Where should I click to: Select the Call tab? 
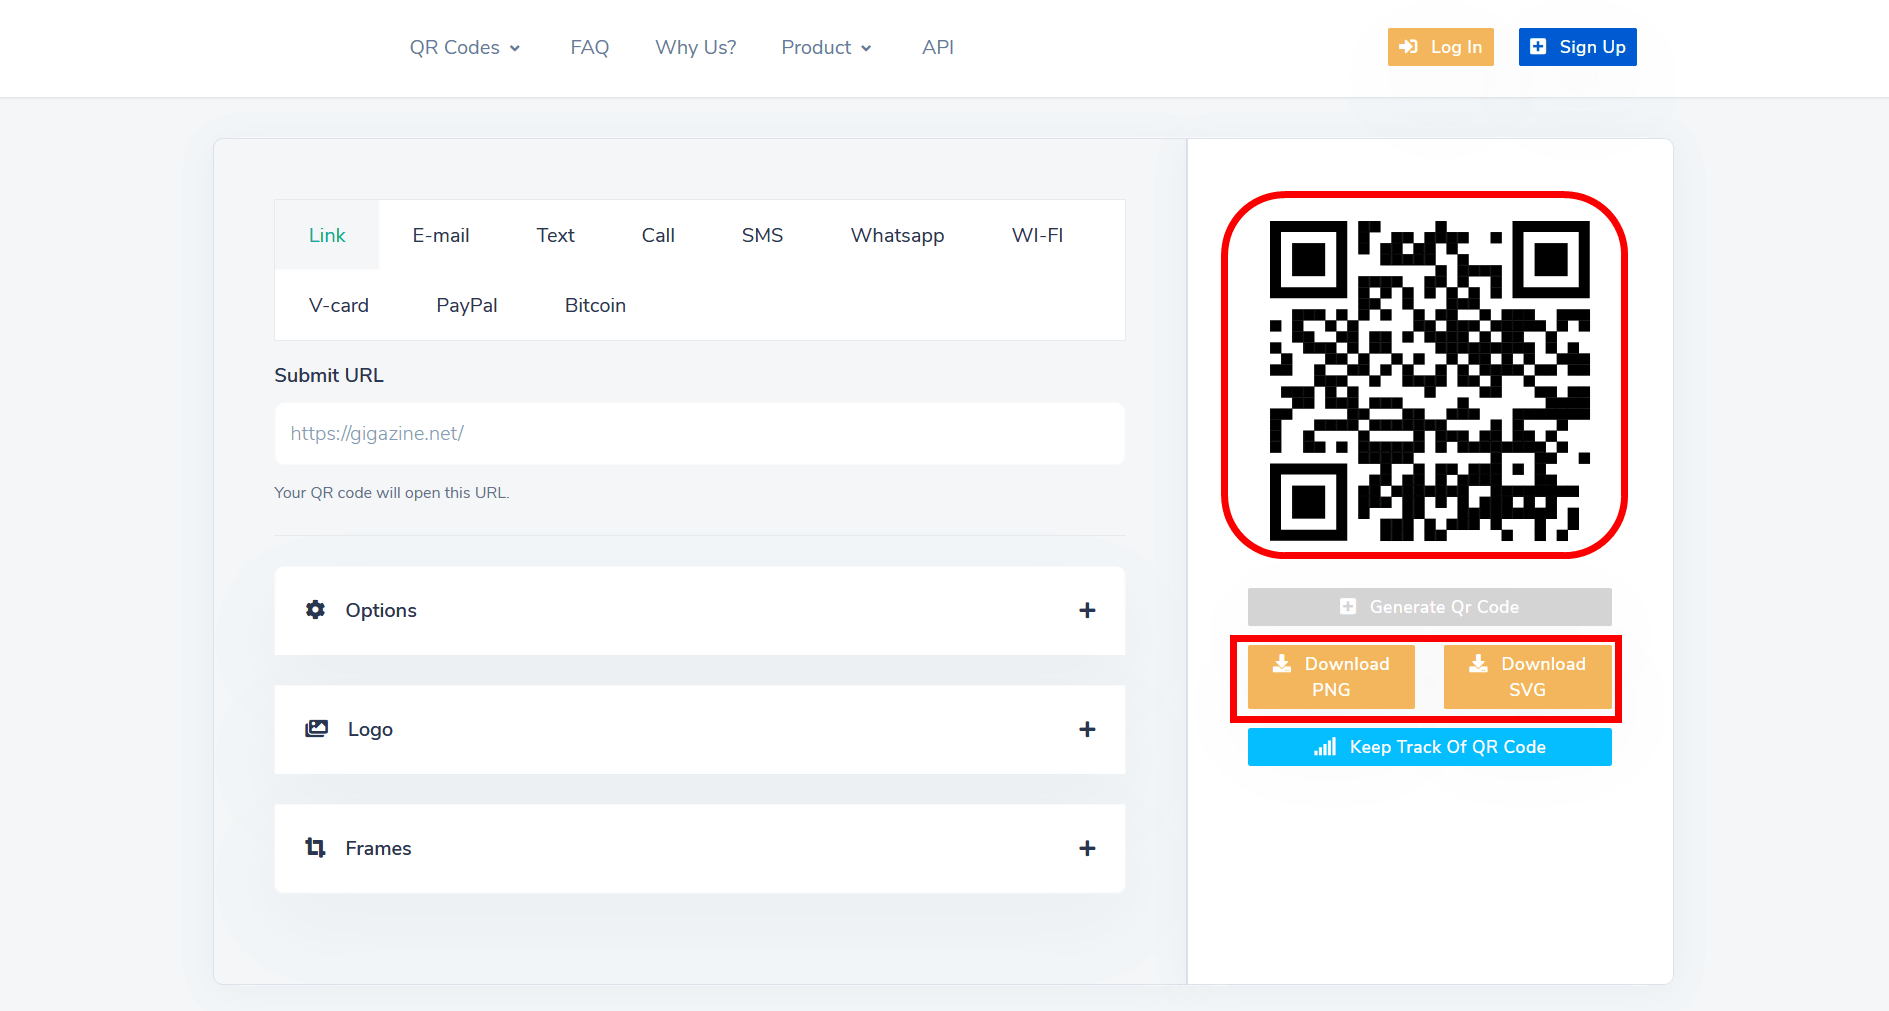pyautogui.click(x=658, y=235)
